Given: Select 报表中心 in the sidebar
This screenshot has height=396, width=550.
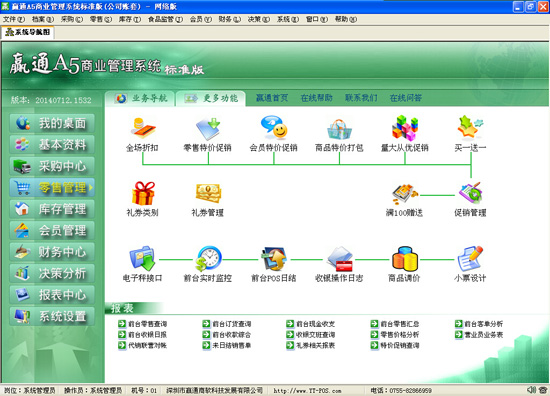Looking at the screenshot, I should [52, 295].
